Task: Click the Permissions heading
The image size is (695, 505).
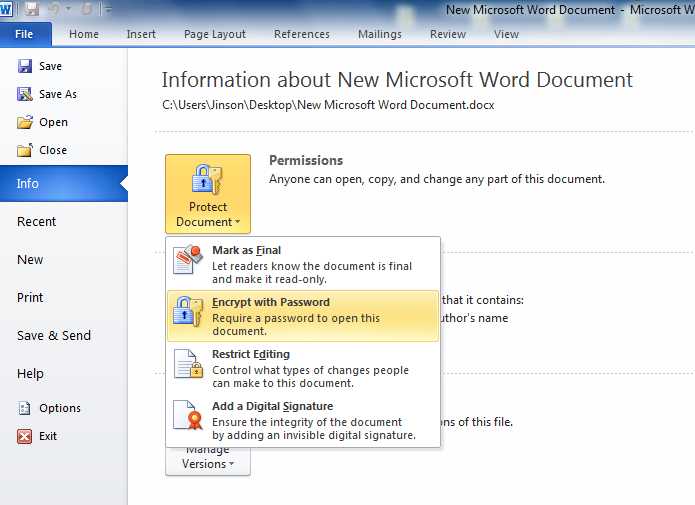Action: tap(306, 160)
